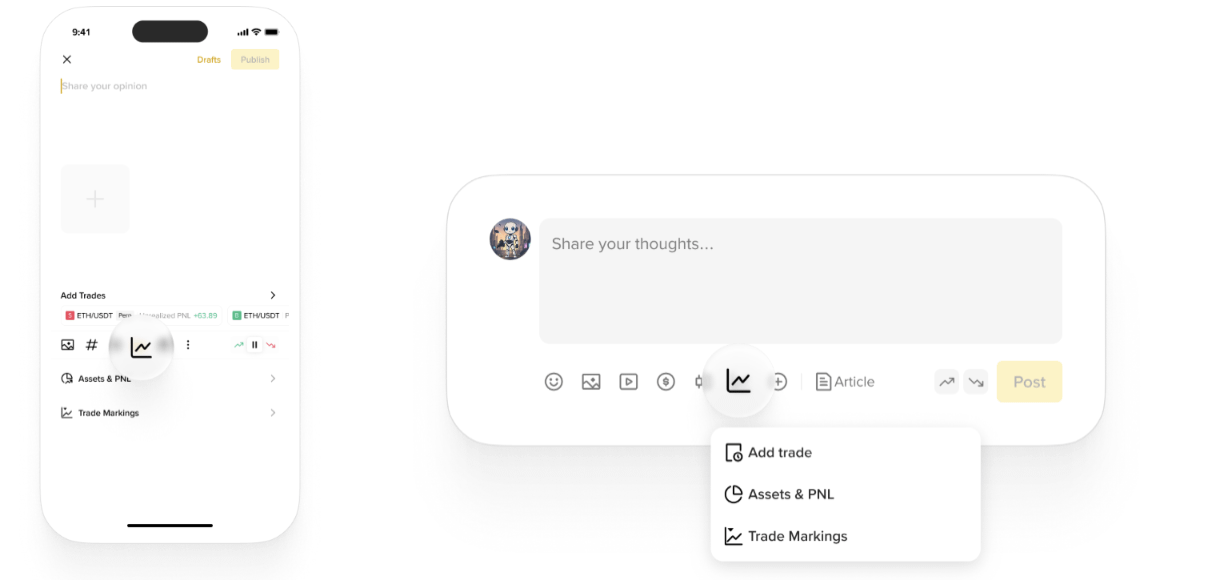This screenshot has width=1218, height=580.
Task: Tap the chart icon in the phone toolbar
Action: tap(141, 347)
